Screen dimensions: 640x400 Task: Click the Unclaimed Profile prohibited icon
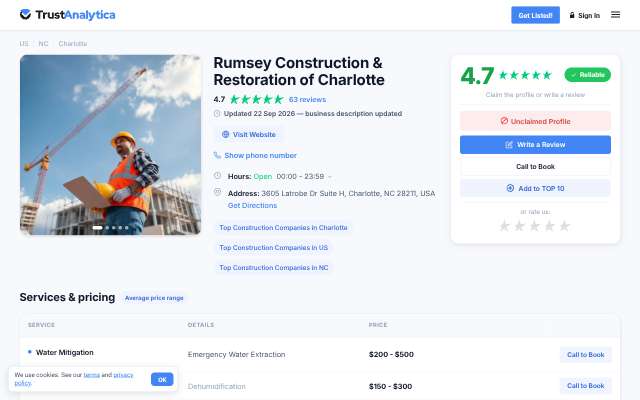pyautogui.click(x=504, y=121)
